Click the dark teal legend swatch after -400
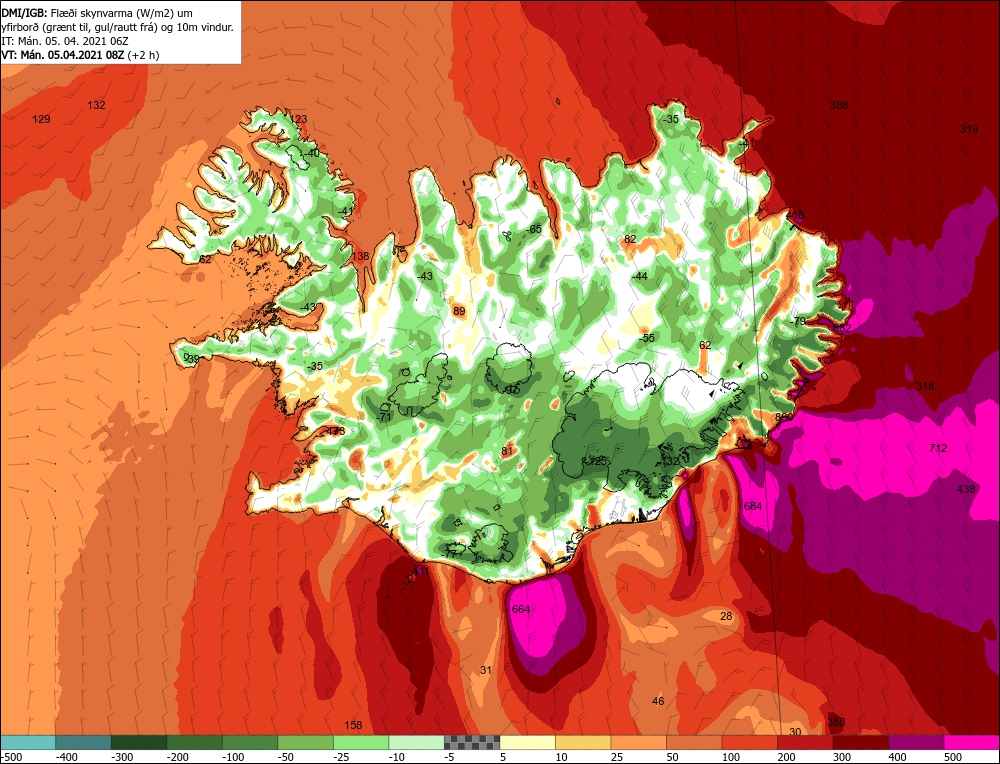This screenshot has width=1000, height=764. 84,742
